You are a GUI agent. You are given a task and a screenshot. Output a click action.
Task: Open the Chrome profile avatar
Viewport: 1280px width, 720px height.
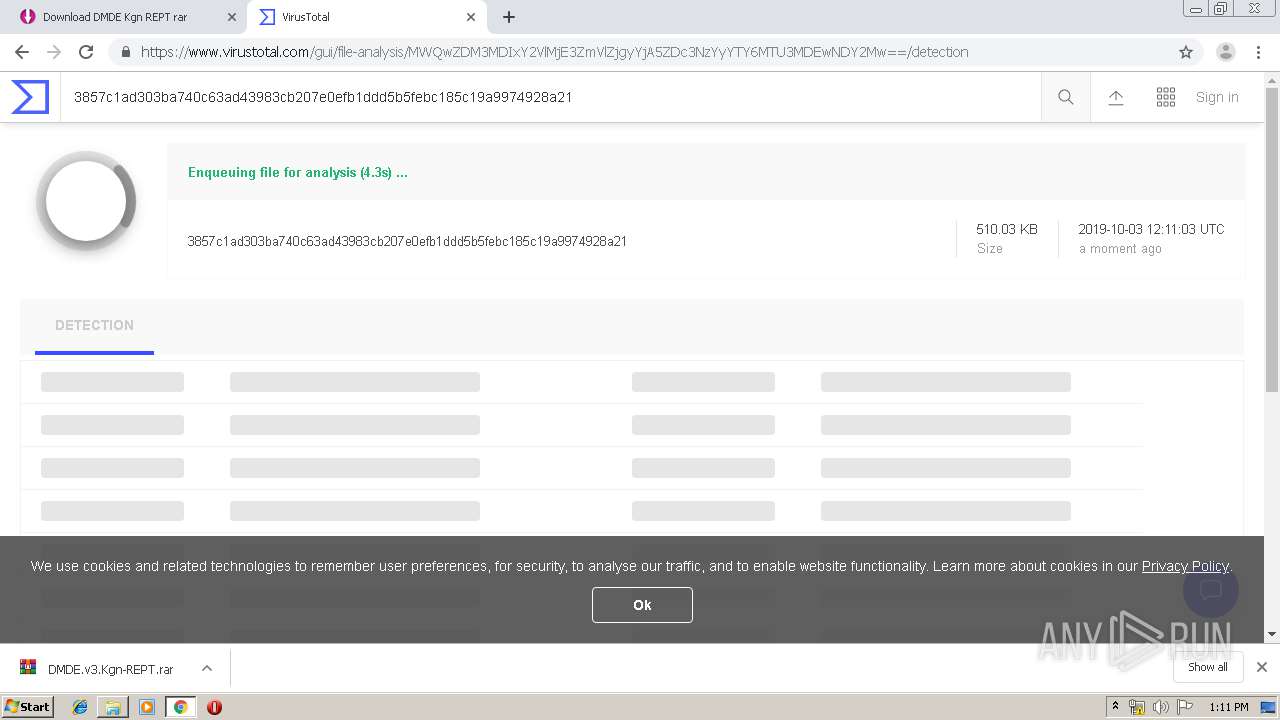point(1226,52)
